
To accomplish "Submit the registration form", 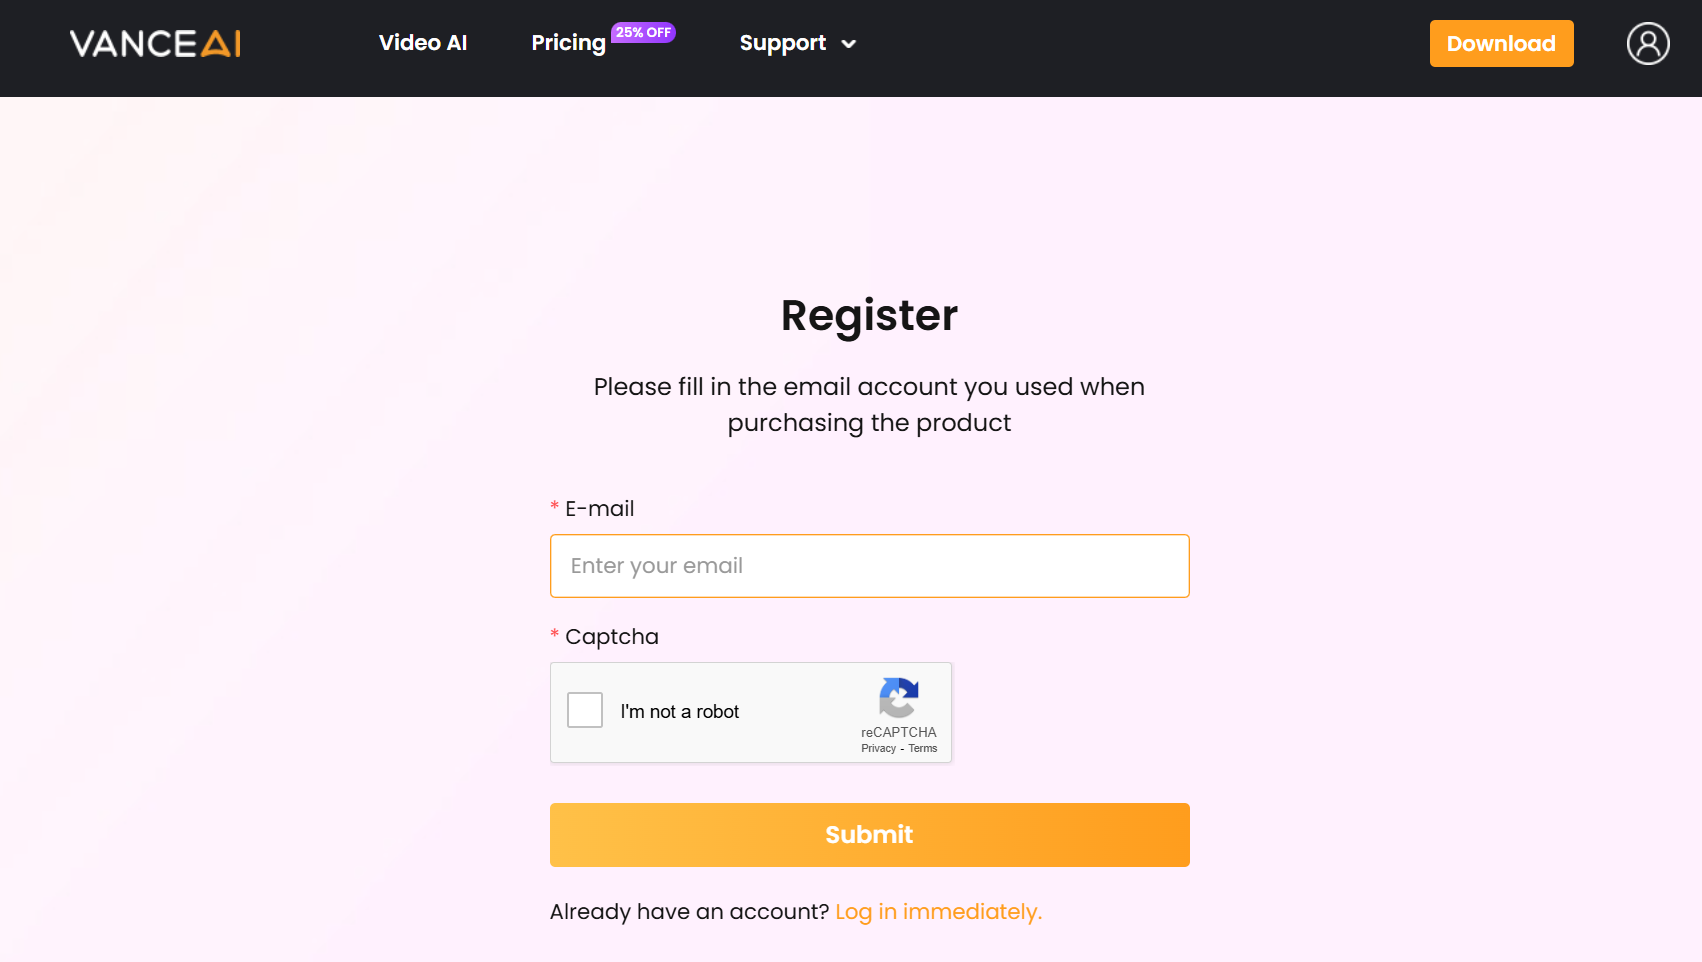I will [869, 835].
